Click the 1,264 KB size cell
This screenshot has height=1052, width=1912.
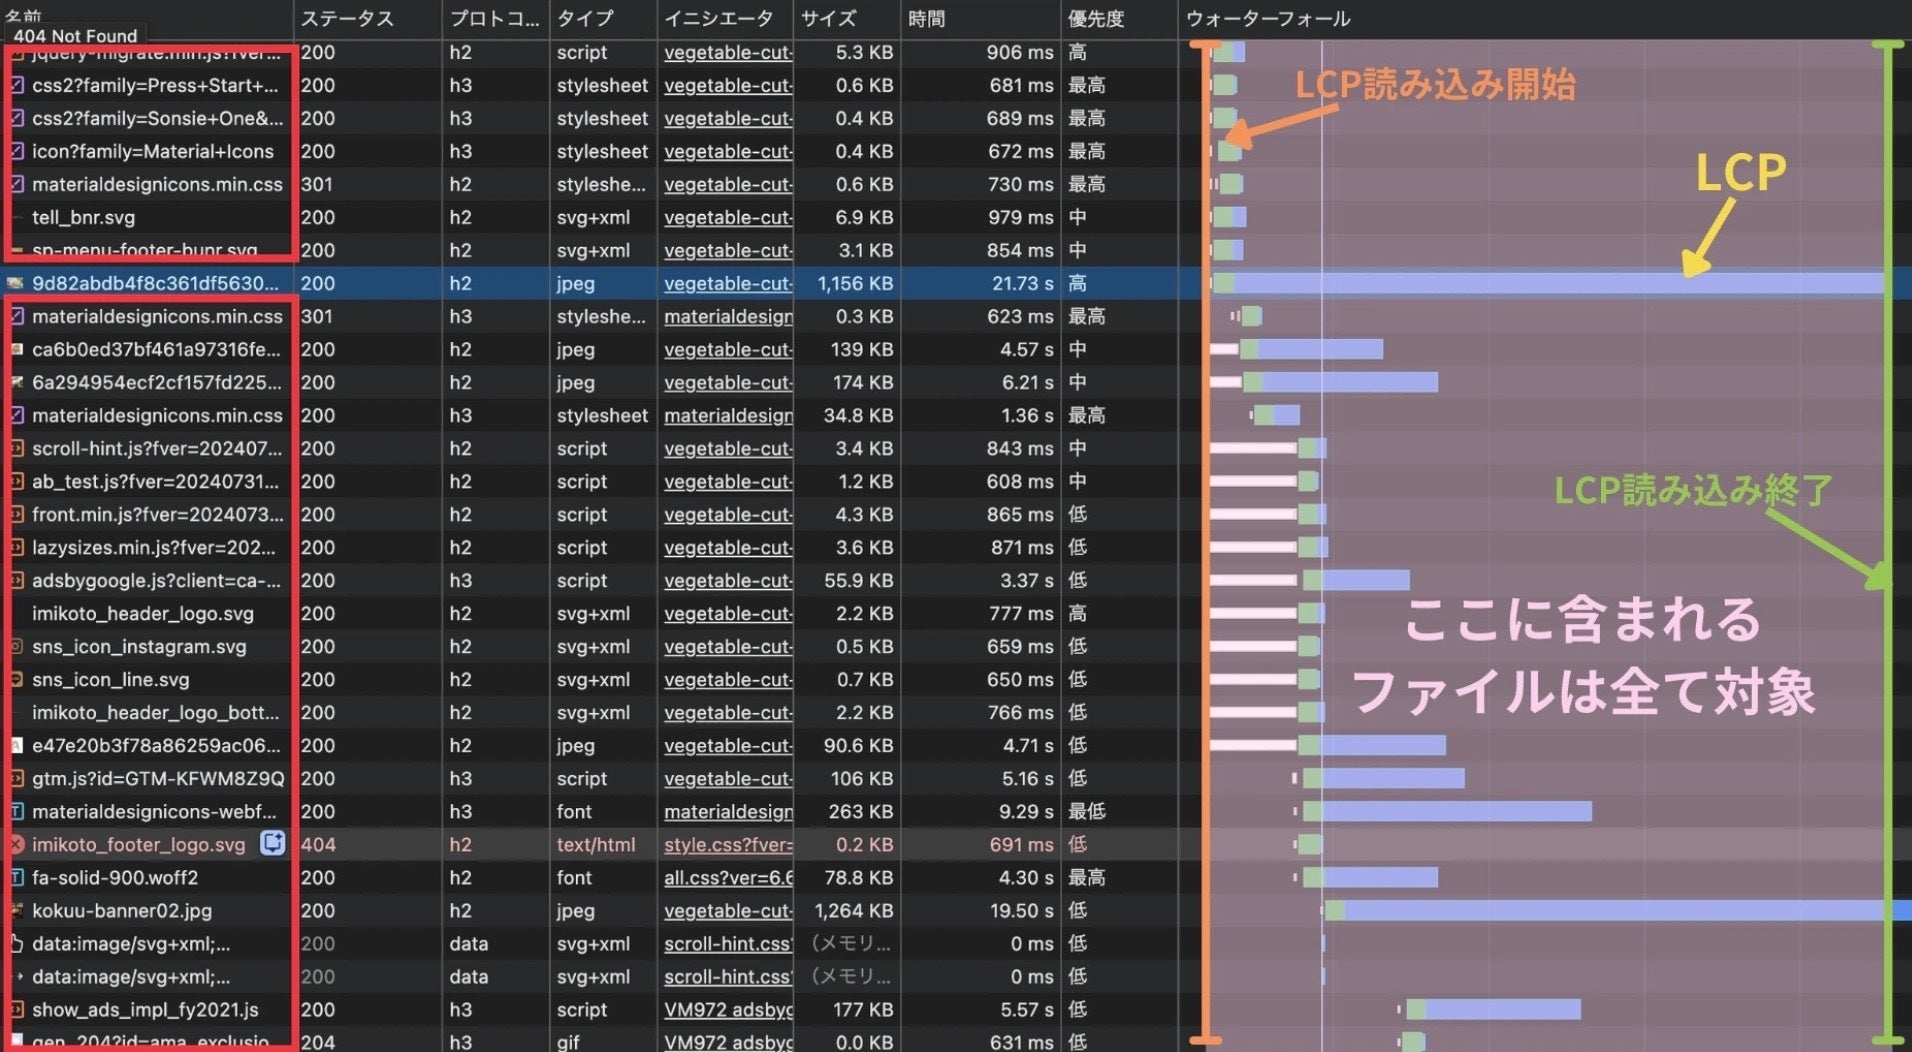click(x=853, y=911)
